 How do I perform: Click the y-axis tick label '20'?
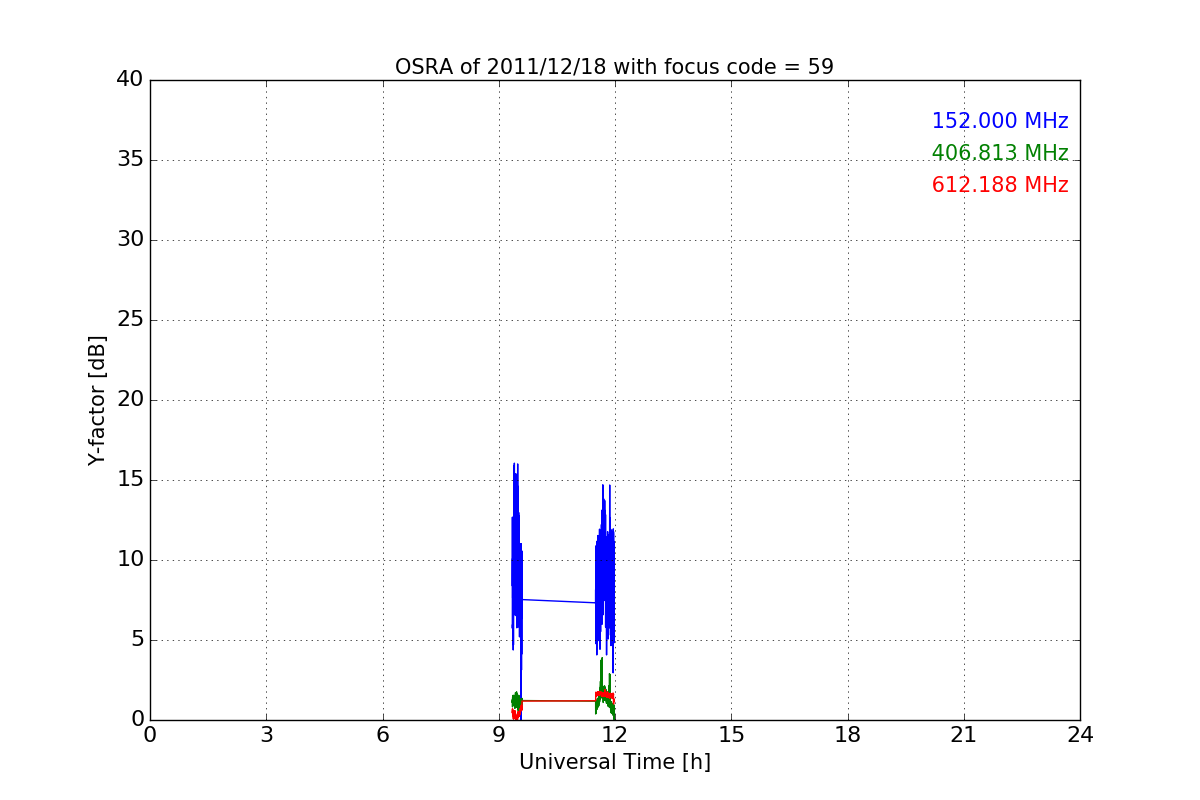[x=130, y=400]
